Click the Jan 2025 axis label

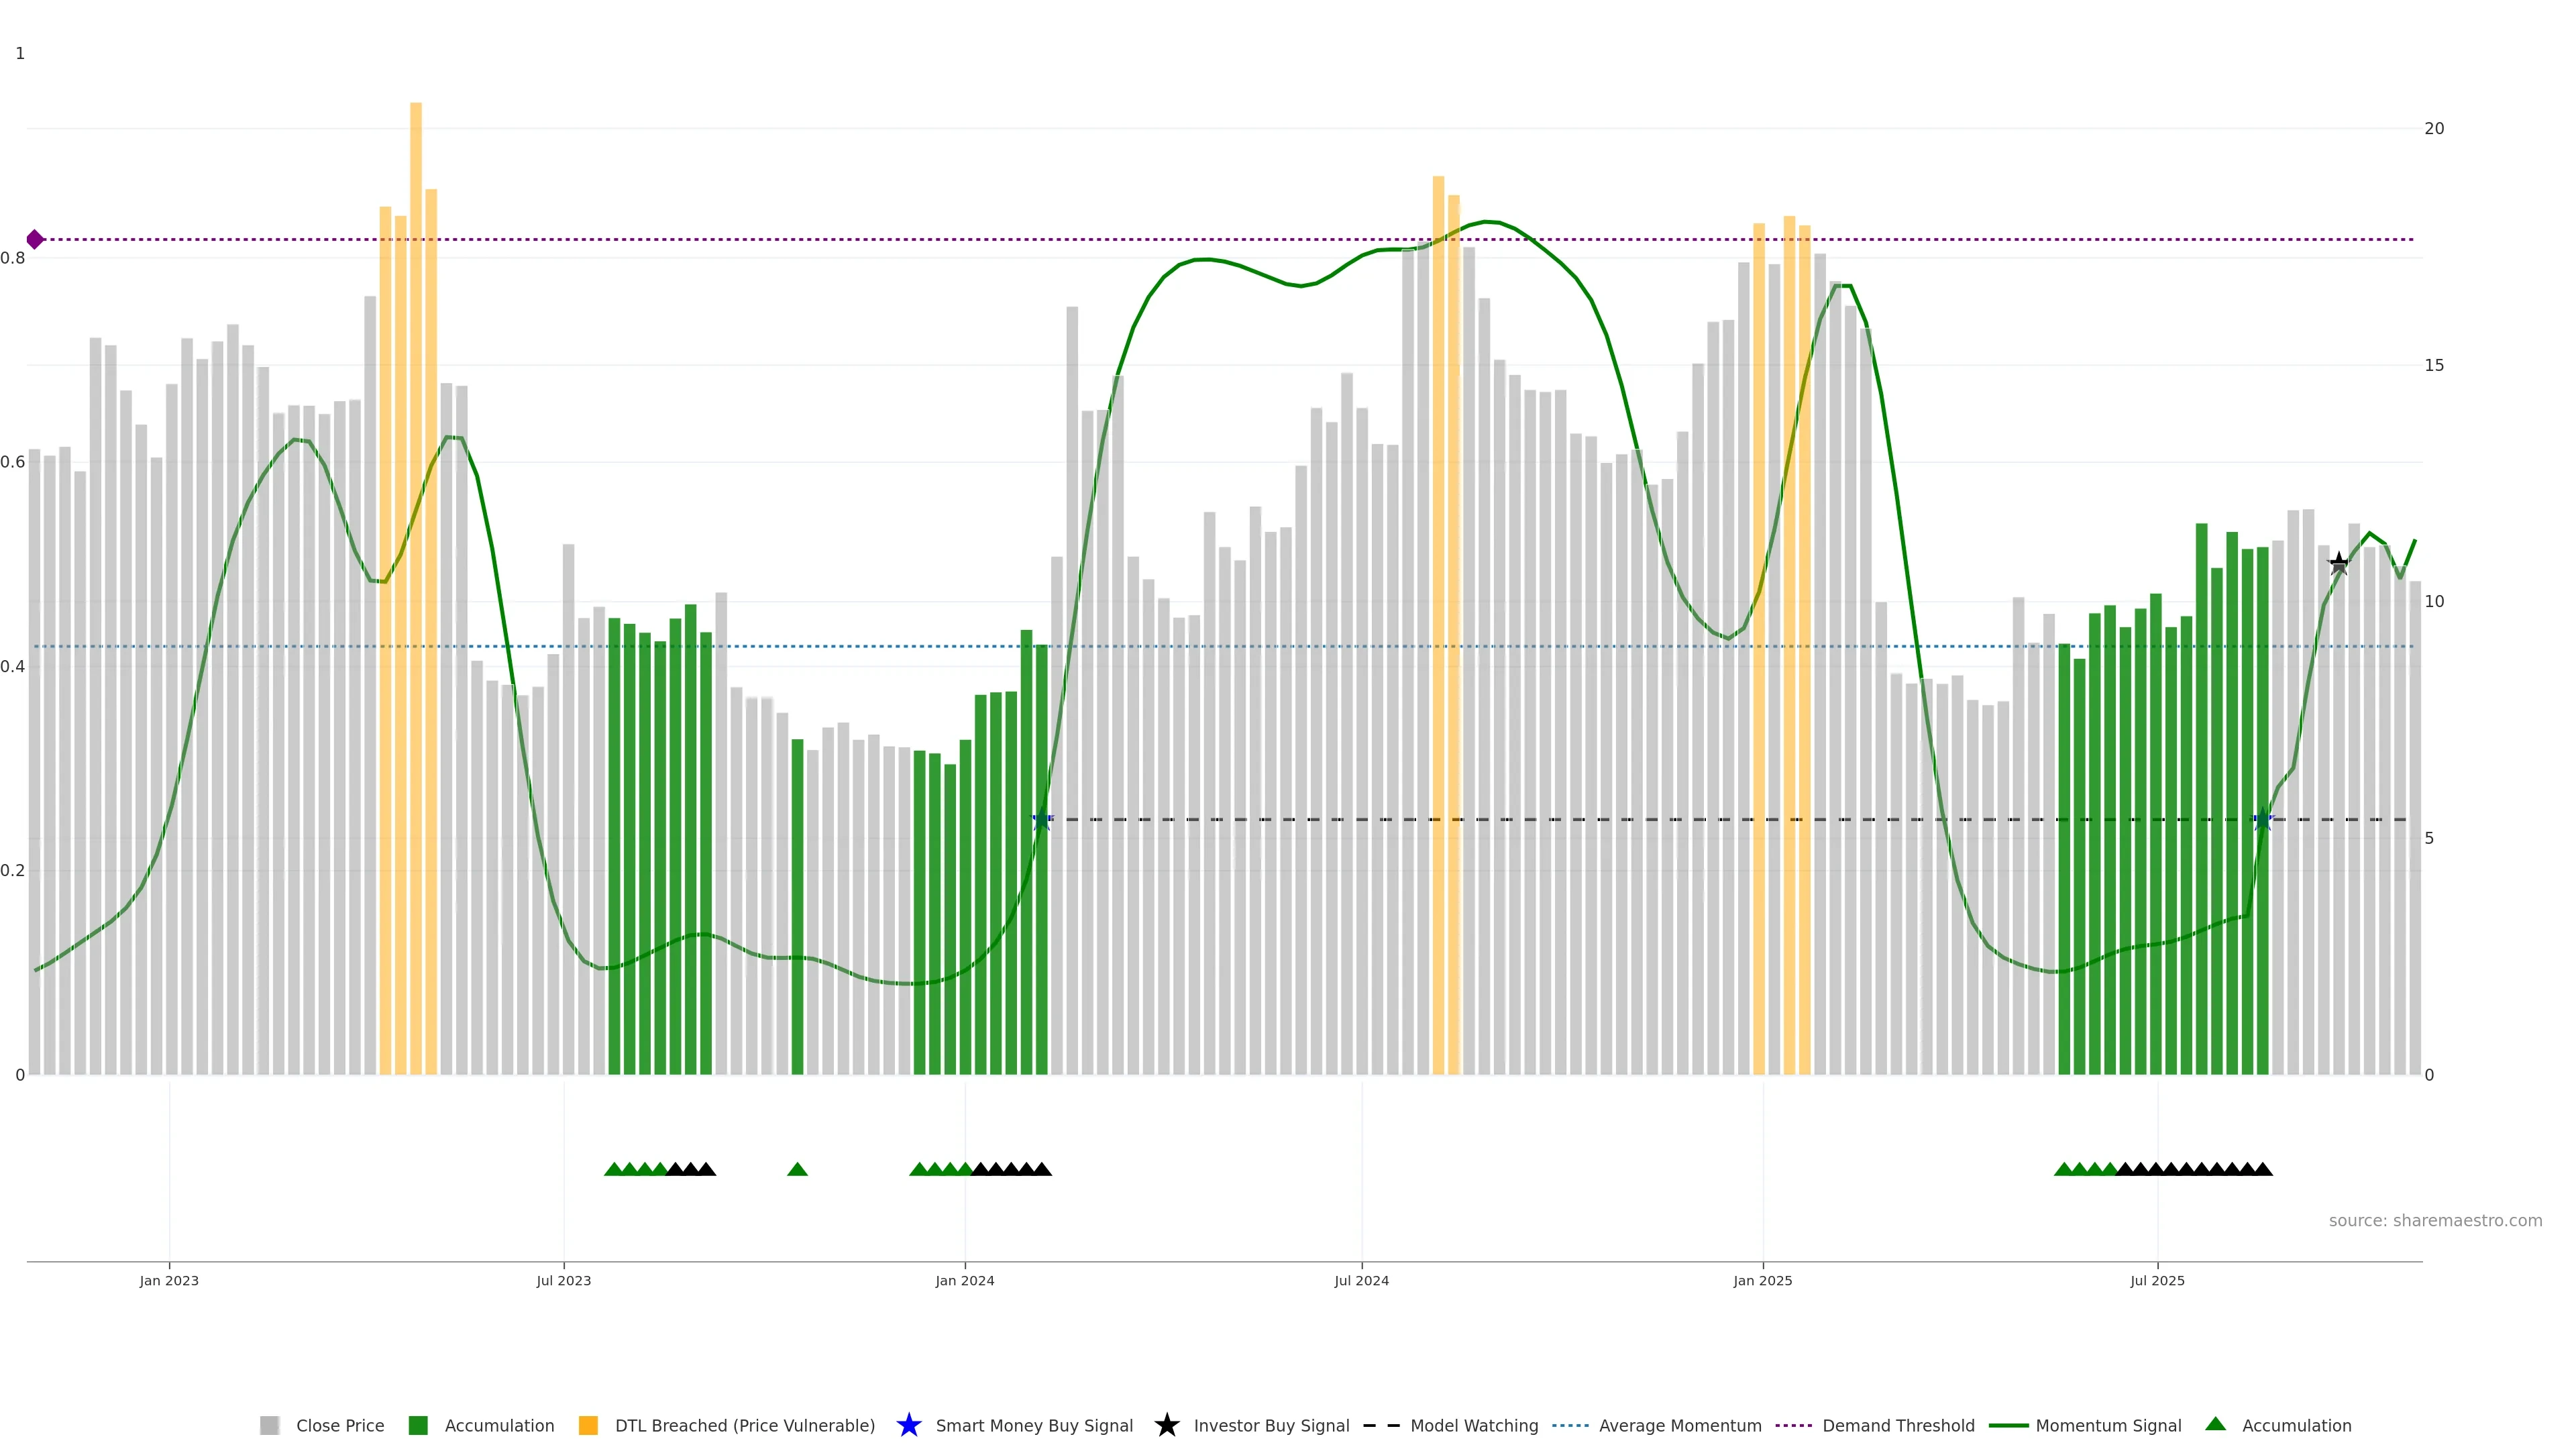[1762, 1280]
